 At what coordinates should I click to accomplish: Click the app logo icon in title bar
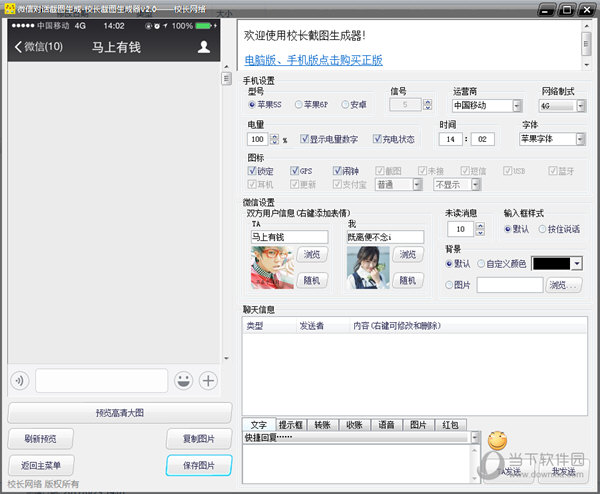[10, 8]
